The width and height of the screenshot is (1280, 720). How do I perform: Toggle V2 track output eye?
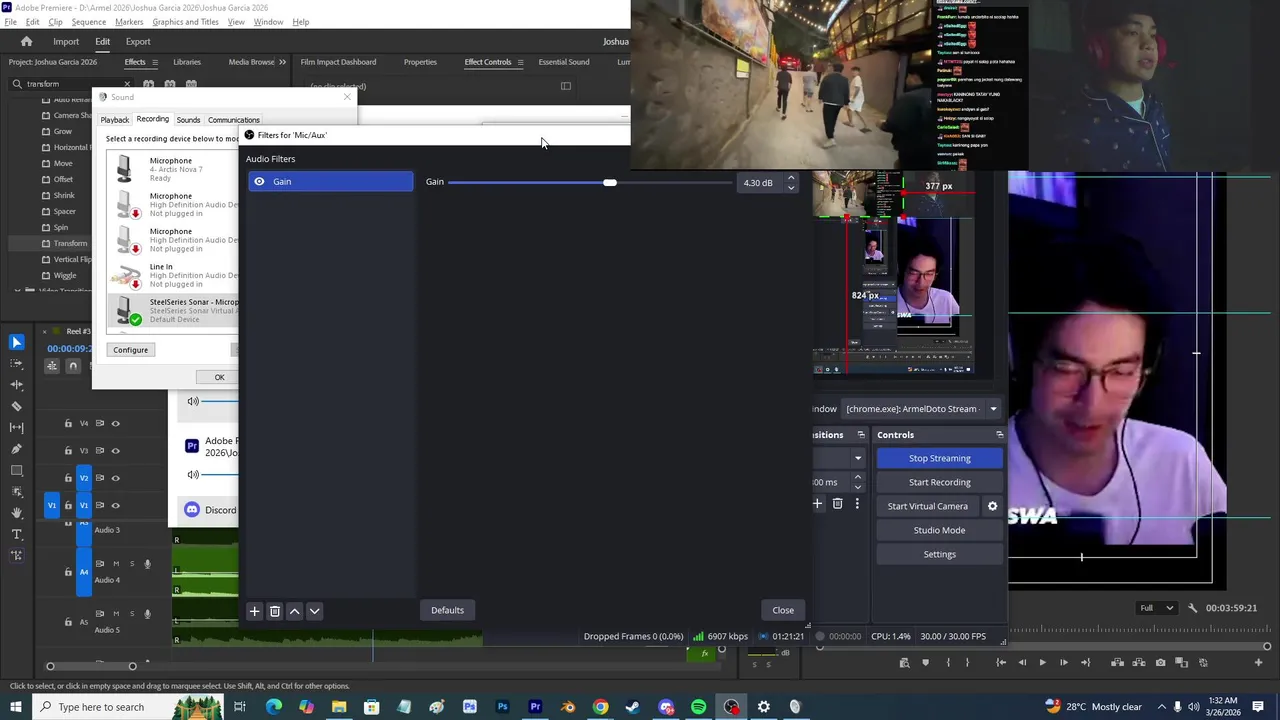115,478
